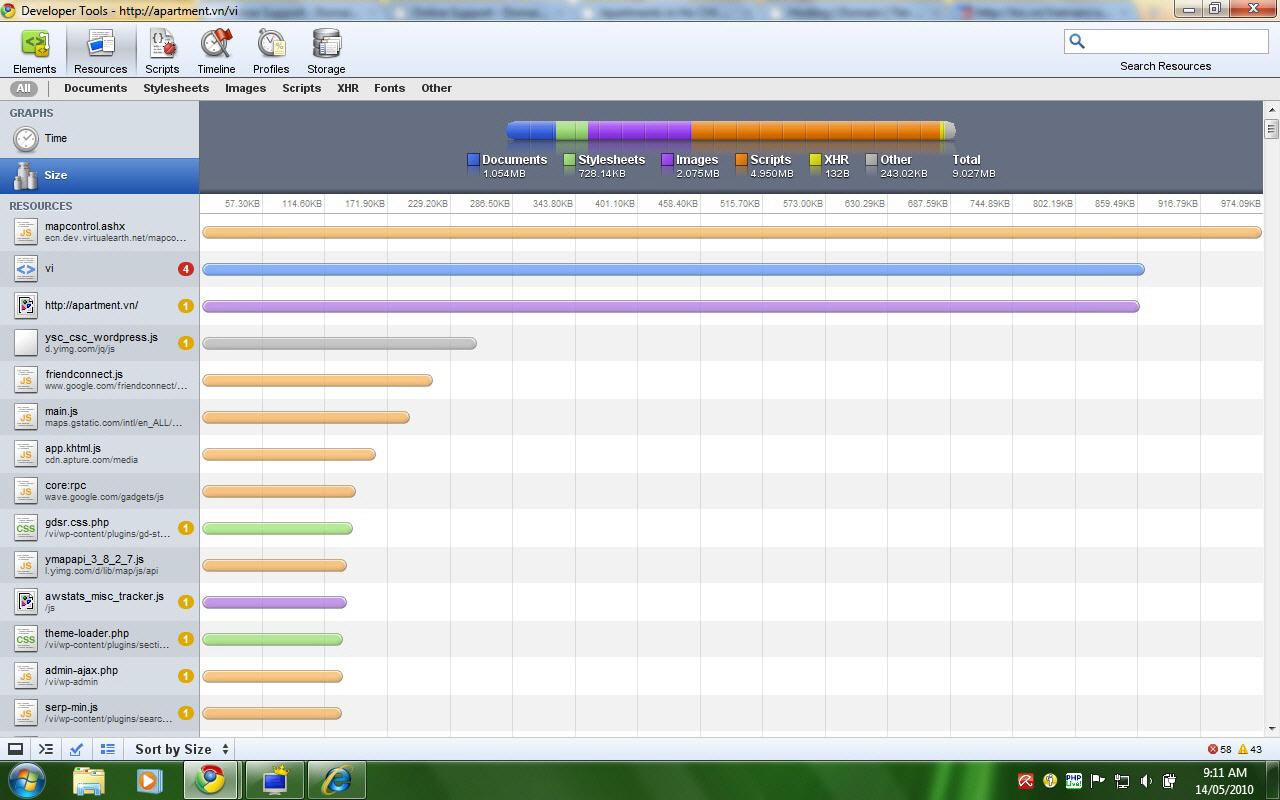
Task: Toggle XHR legend yellow checkbox
Action: click(x=815, y=160)
